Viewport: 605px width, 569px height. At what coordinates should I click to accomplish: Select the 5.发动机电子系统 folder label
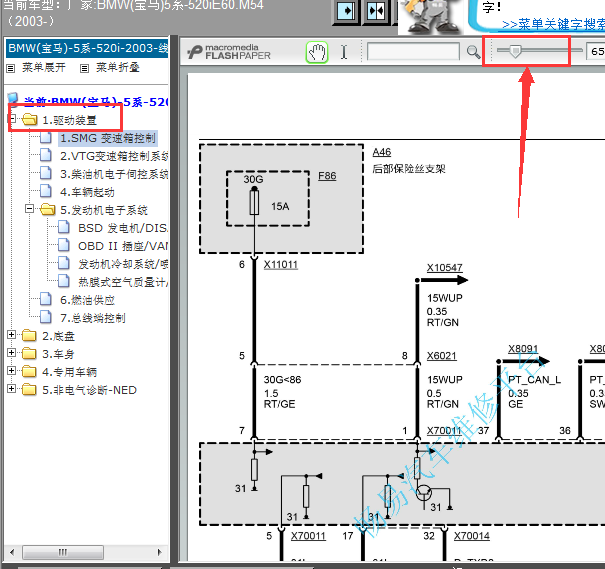click(104, 210)
